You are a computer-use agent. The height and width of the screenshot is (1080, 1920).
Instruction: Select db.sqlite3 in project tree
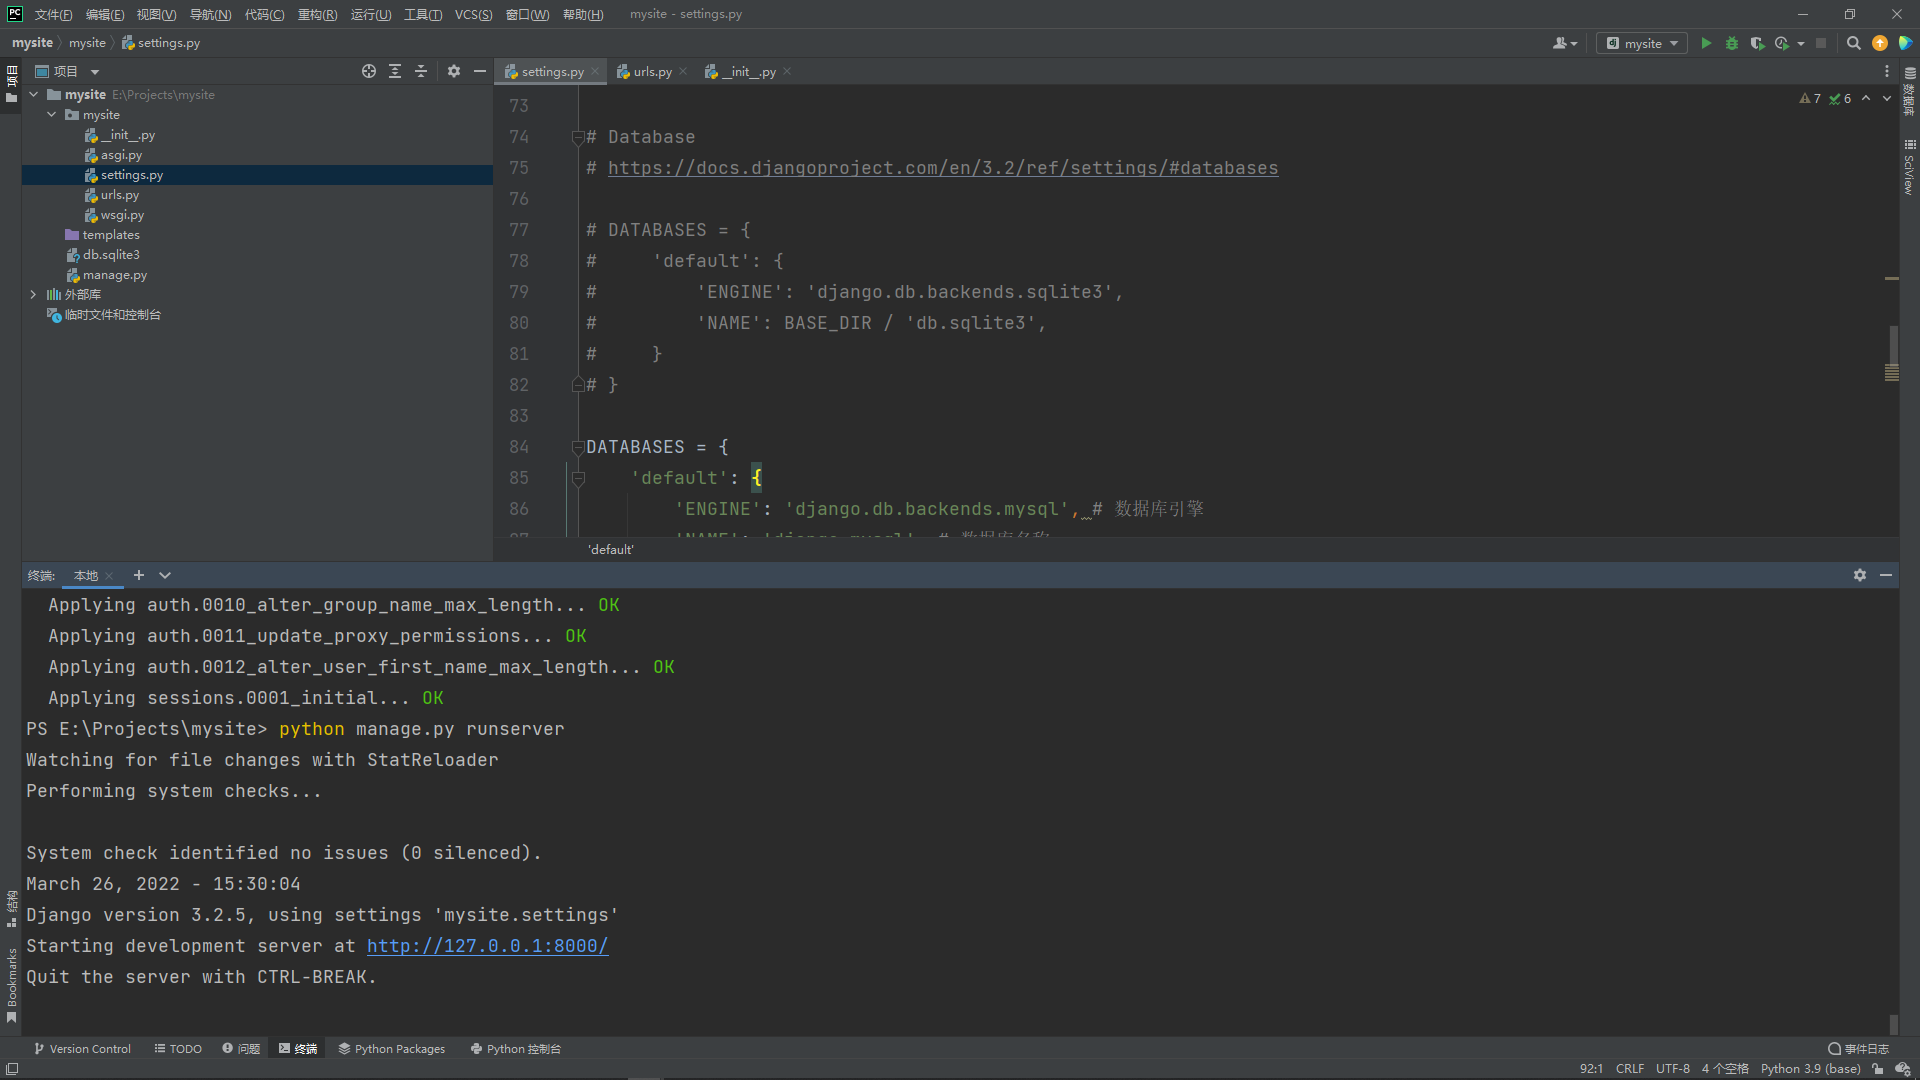[111, 255]
